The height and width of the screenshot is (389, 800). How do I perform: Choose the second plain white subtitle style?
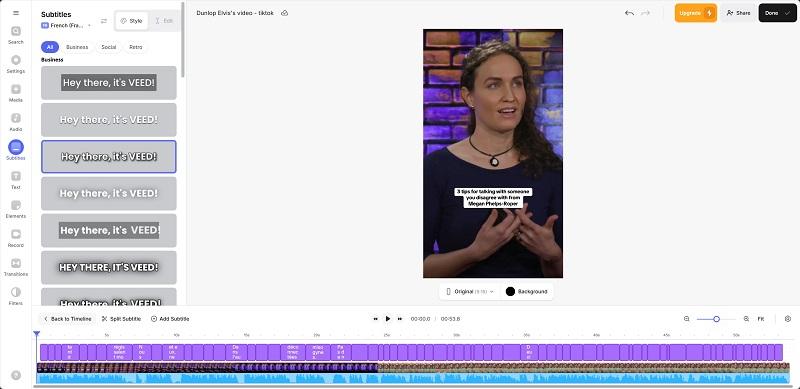[109, 120]
